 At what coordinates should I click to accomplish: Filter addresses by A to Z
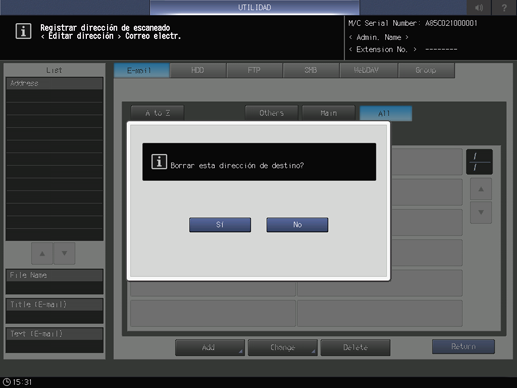[157, 113]
